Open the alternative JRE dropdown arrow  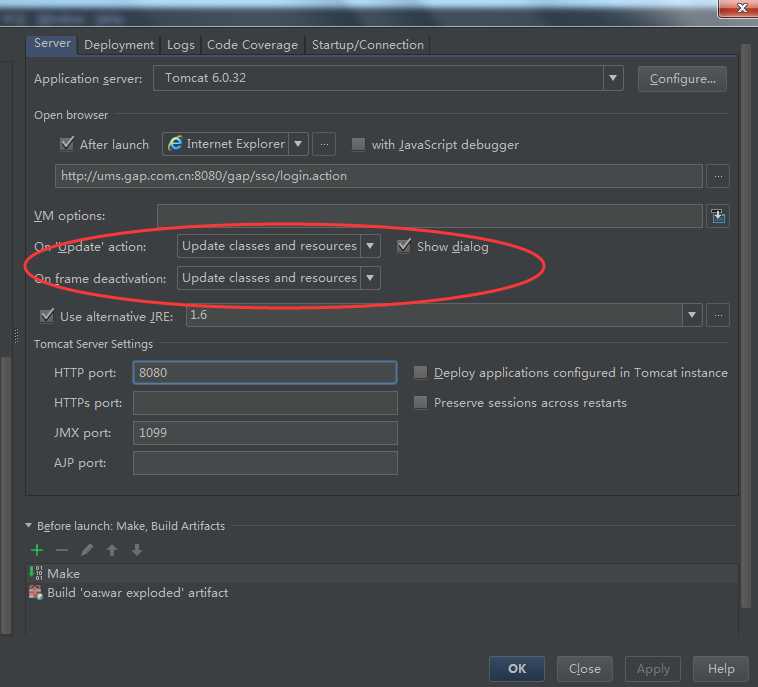692,315
